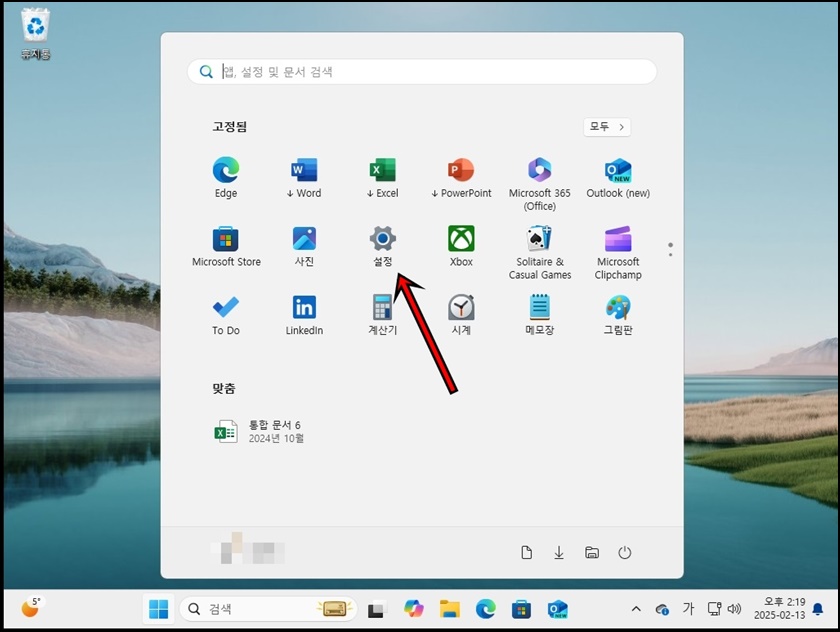The image size is (840, 632).
Task: Open Microsoft Store from the taskbar
Action: pos(521,609)
